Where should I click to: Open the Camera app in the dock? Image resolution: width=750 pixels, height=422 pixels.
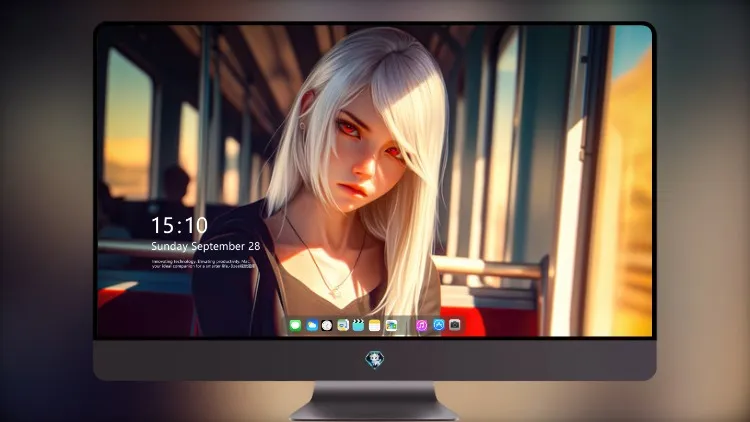[454, 325]
